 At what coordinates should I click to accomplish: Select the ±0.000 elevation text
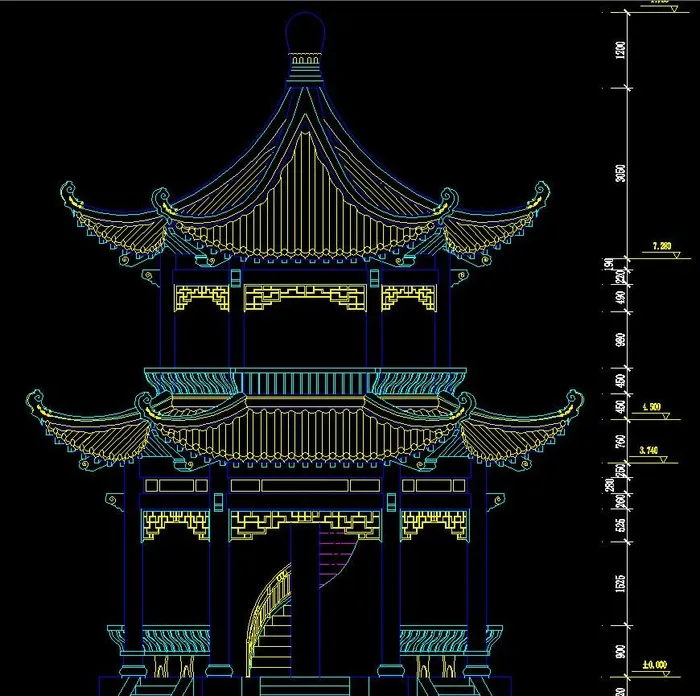[x=655, y=665]
